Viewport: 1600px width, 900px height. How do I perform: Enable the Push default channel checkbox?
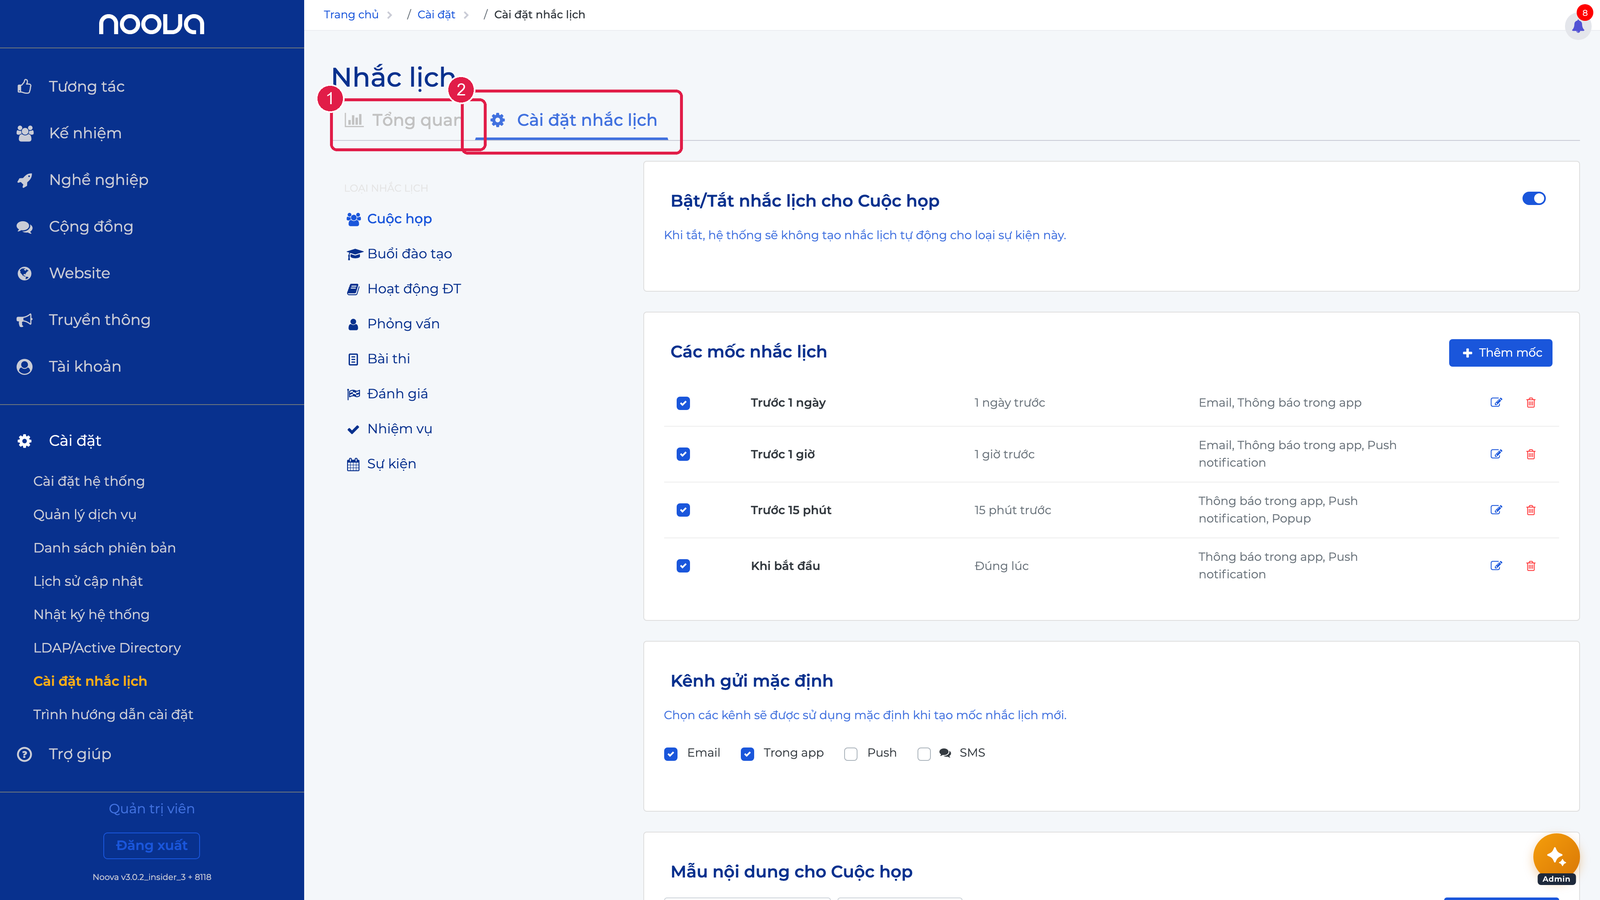[x=851, y=754]
